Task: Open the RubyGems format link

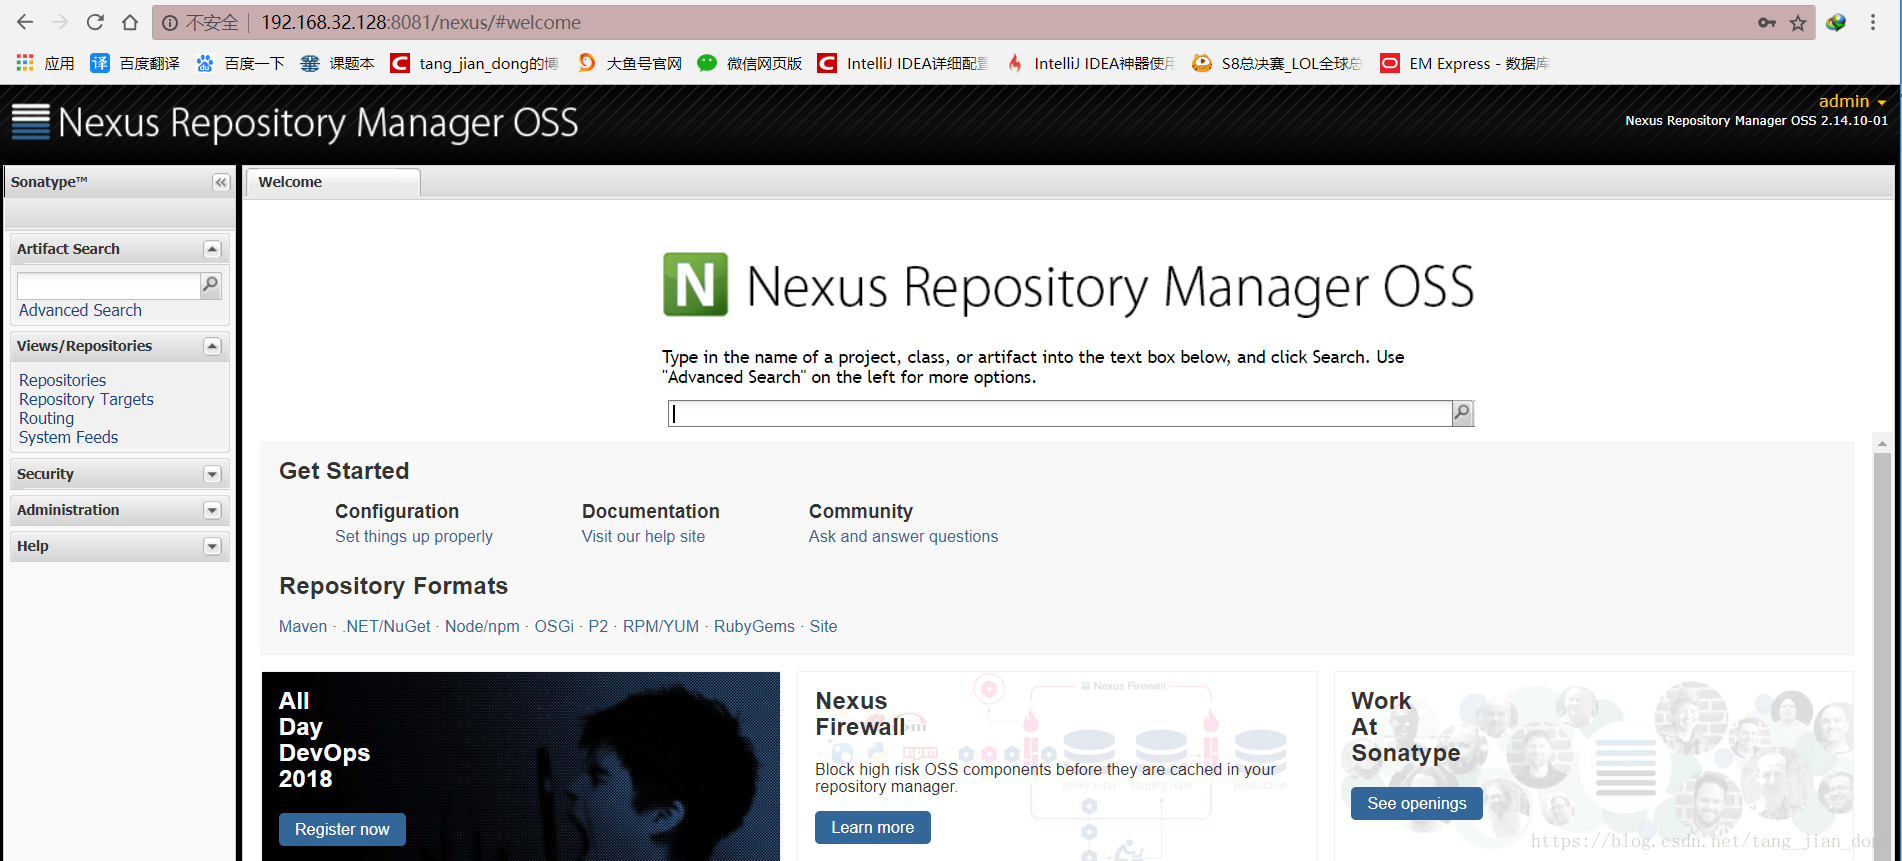Action: [x=754, y=626]
